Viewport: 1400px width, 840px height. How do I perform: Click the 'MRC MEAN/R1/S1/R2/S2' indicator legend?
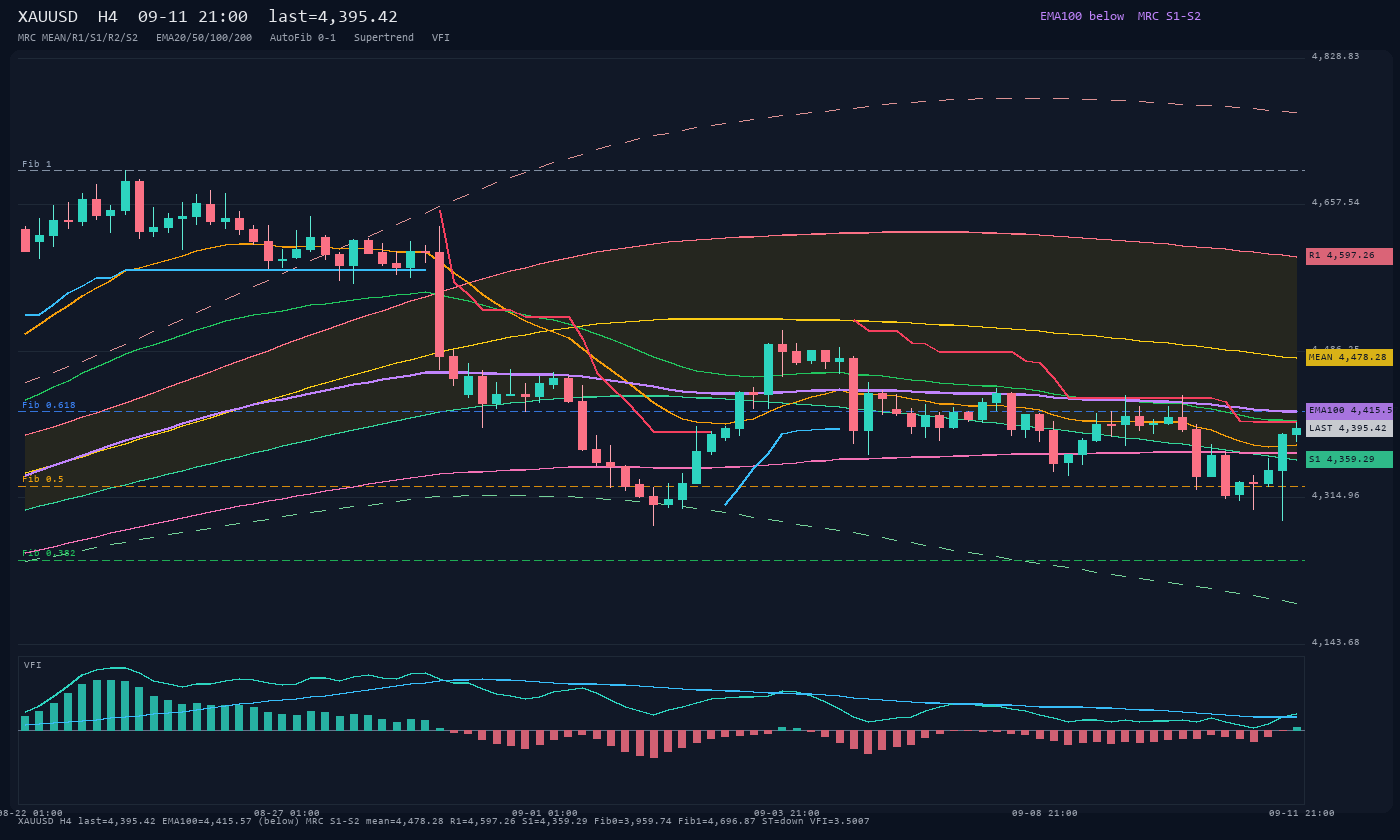(x=78, y=38)
